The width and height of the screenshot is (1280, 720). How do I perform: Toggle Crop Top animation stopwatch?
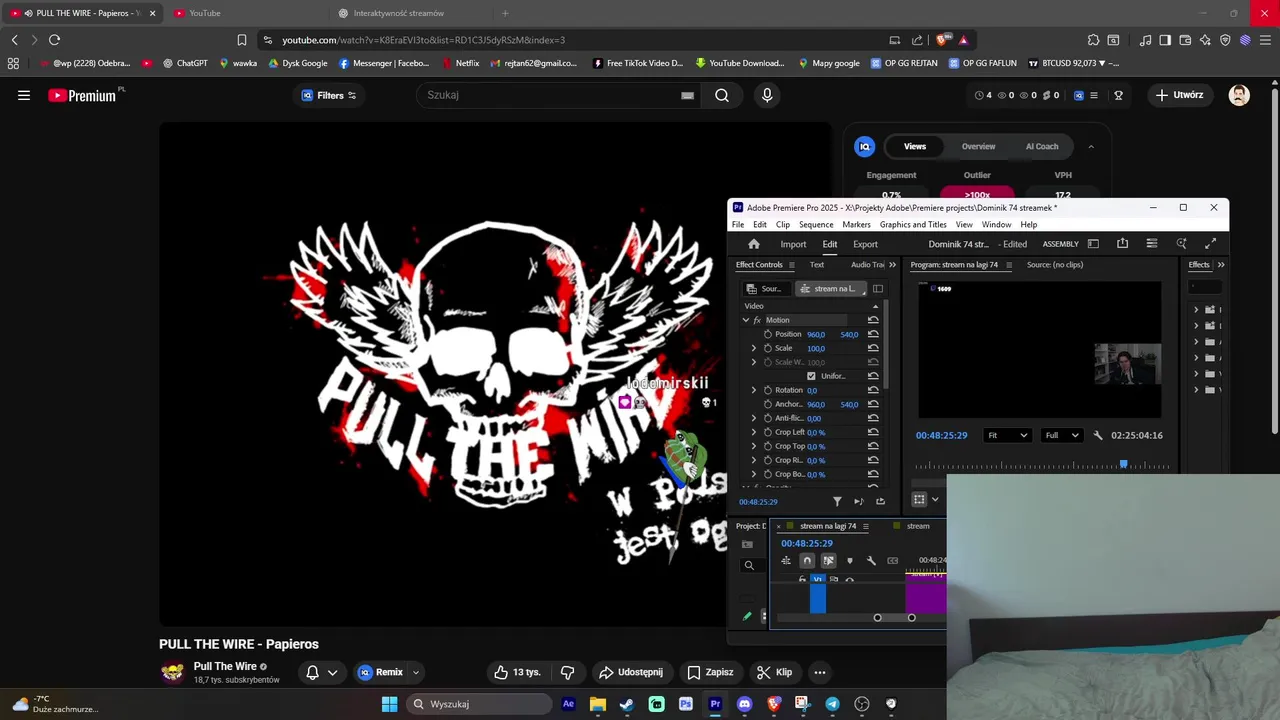coord(768,446)
